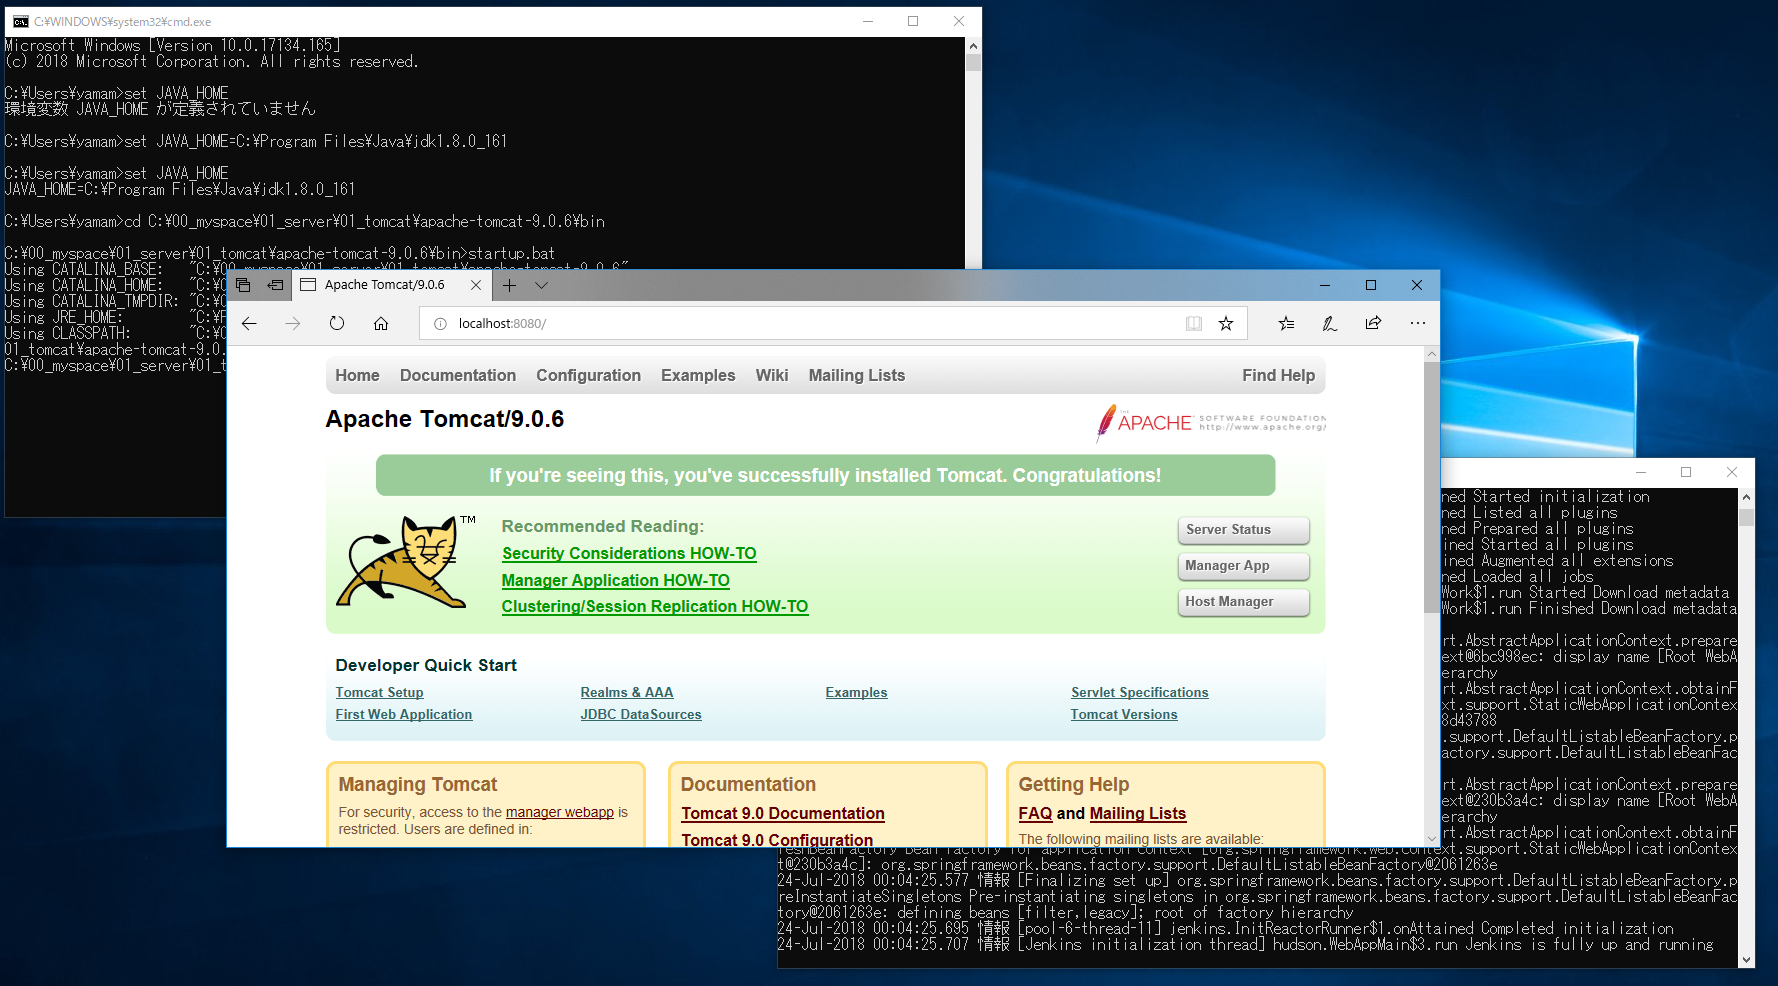Click scroll down arrow in Jenkins console window
This screenshot has width=1778, height=986.
(x=1746, y=960)
